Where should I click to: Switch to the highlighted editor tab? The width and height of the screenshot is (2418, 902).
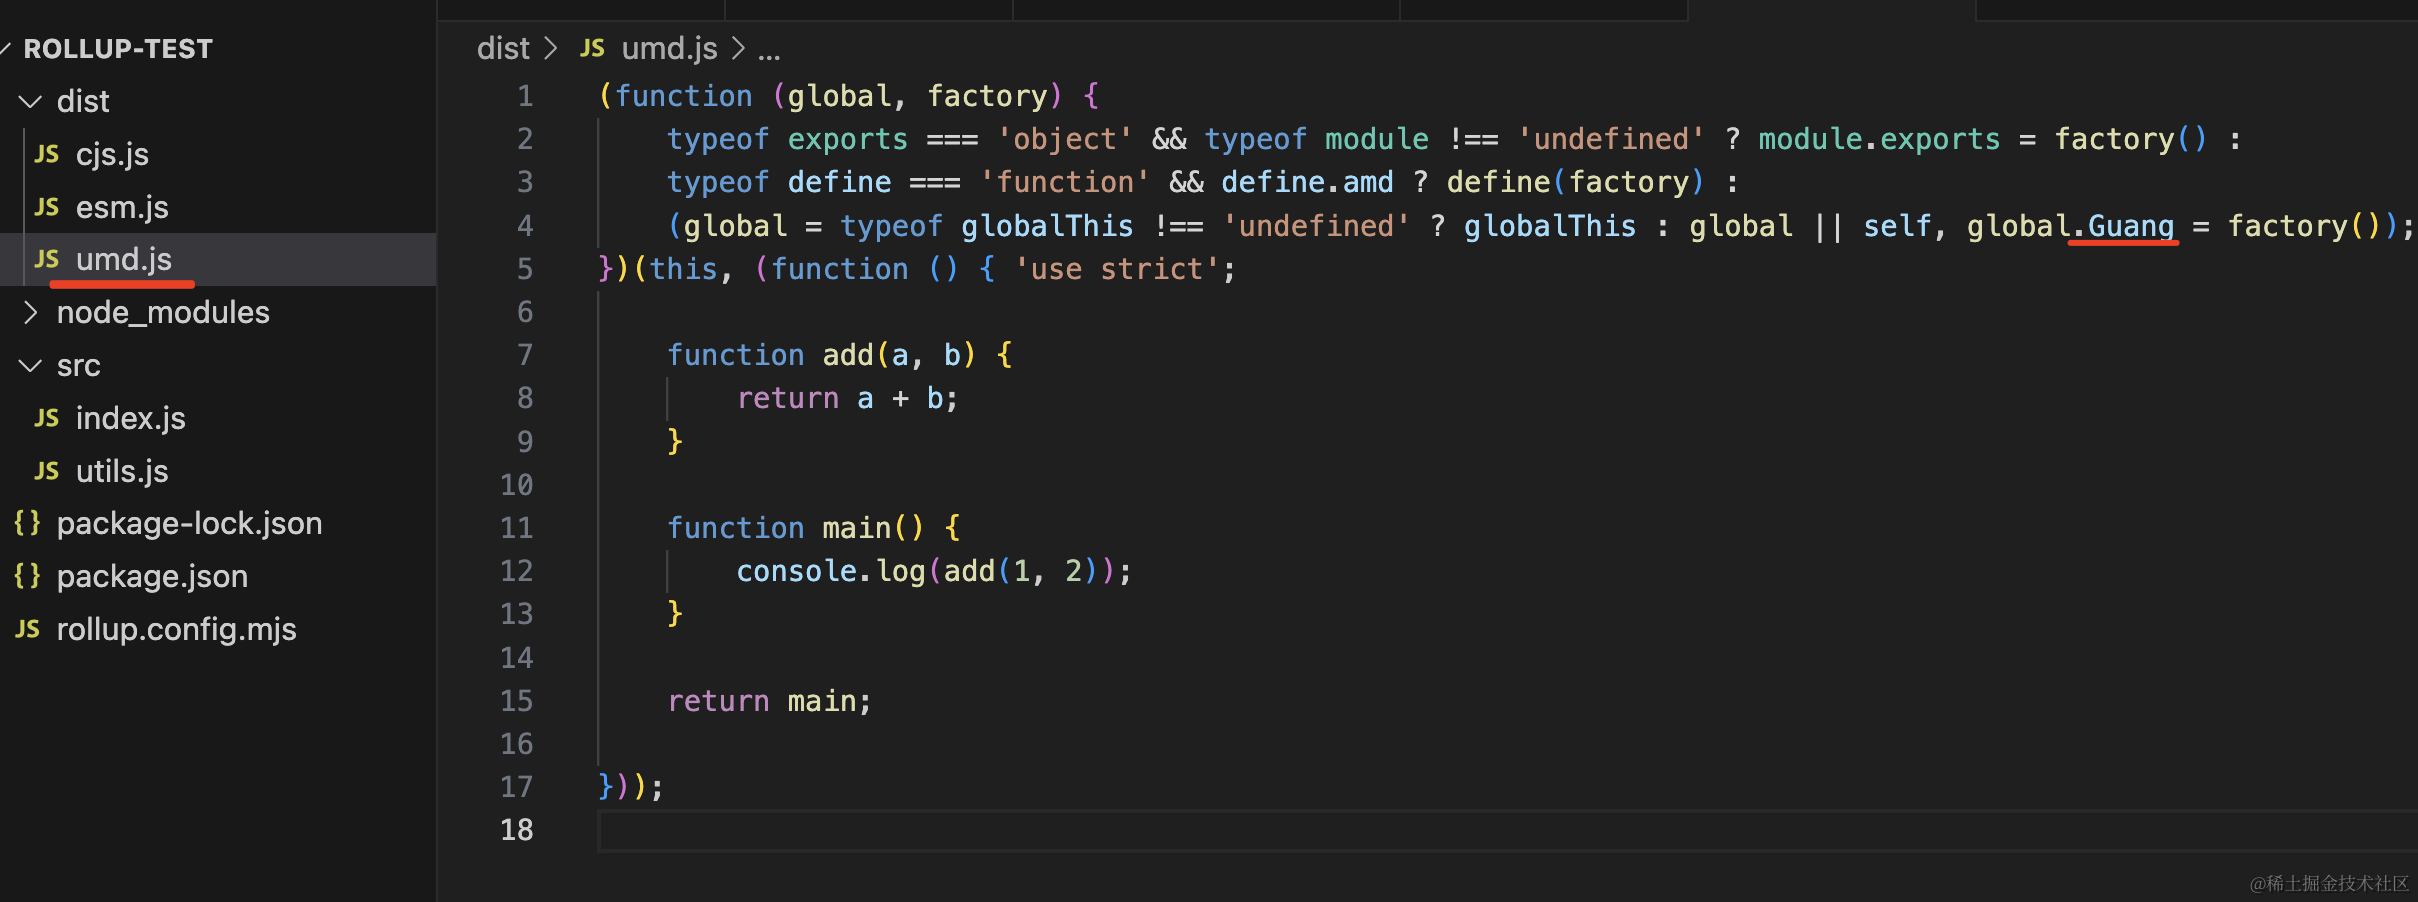coord(1832,10)
